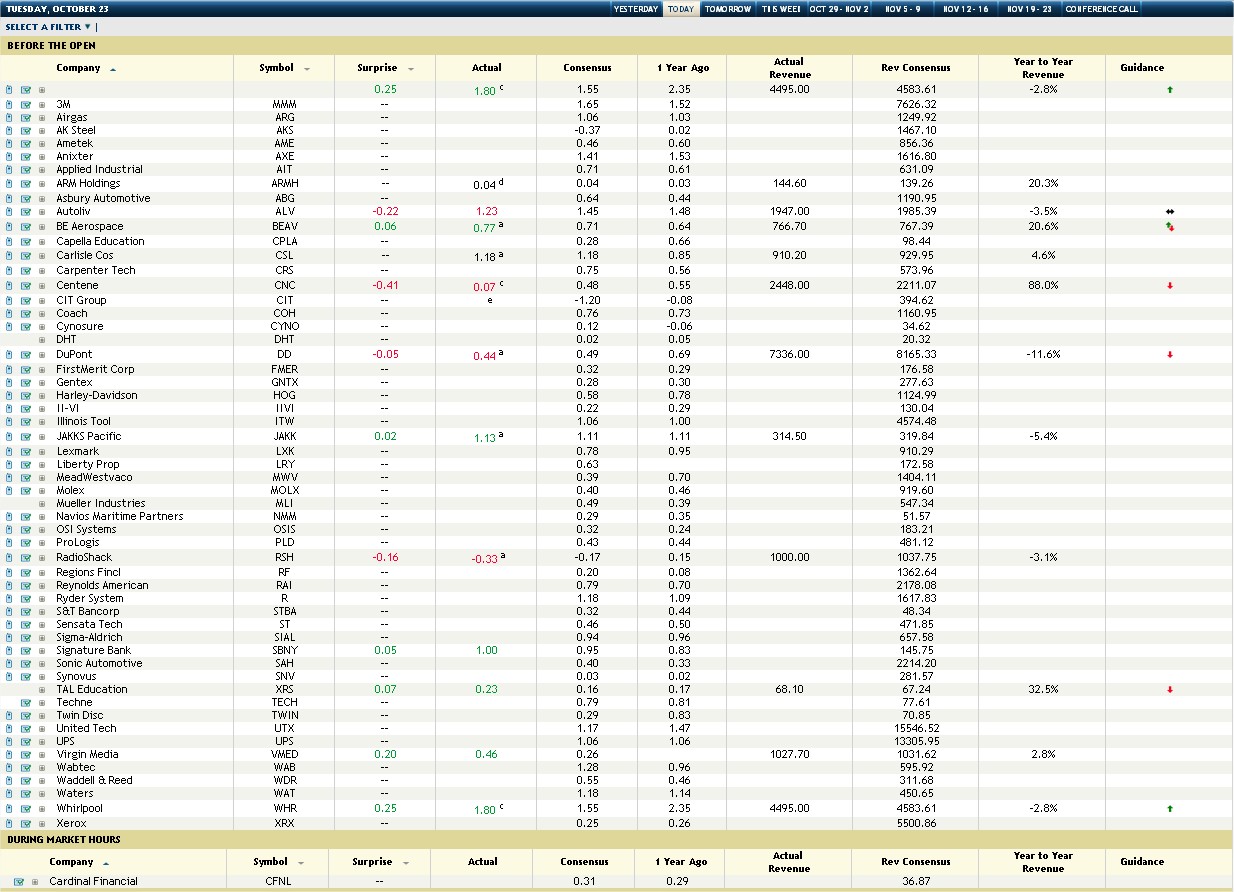The width and height of the screenshot is (1234, 892).
Task: Click the envelope alert icon for Harley-Davidson
Action: coord(26,395)
